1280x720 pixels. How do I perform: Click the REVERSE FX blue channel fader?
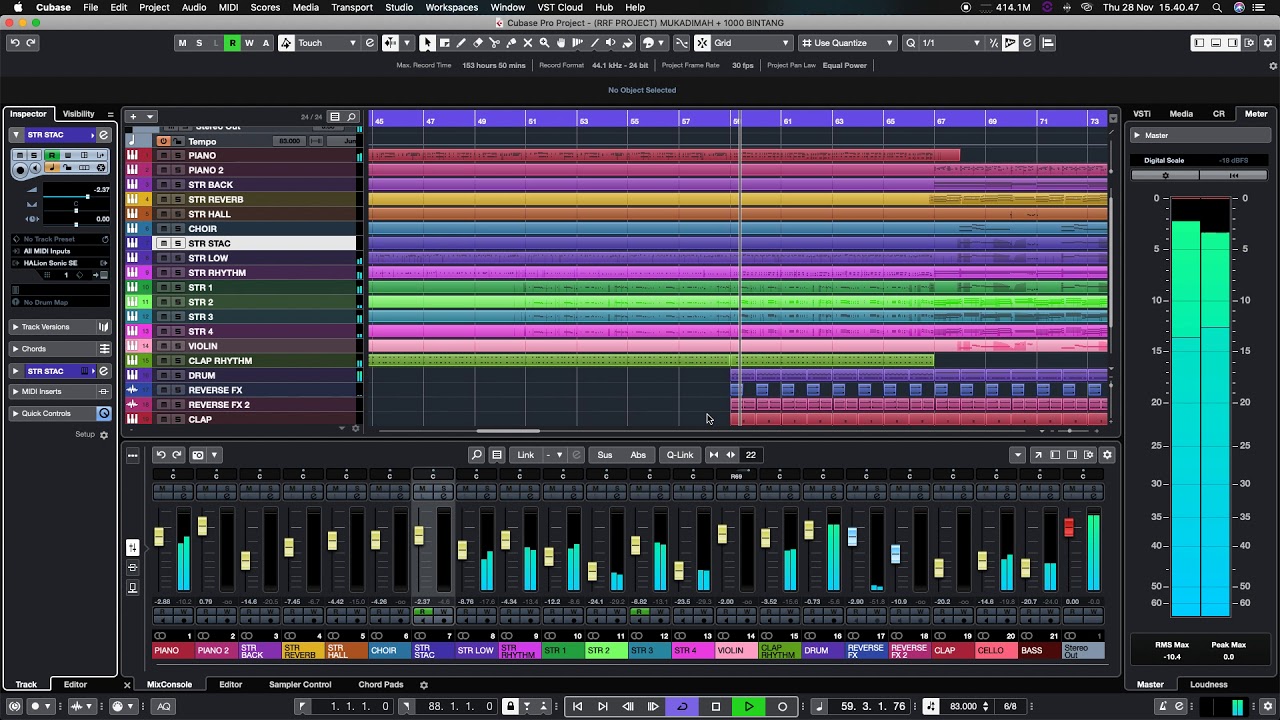852,537
